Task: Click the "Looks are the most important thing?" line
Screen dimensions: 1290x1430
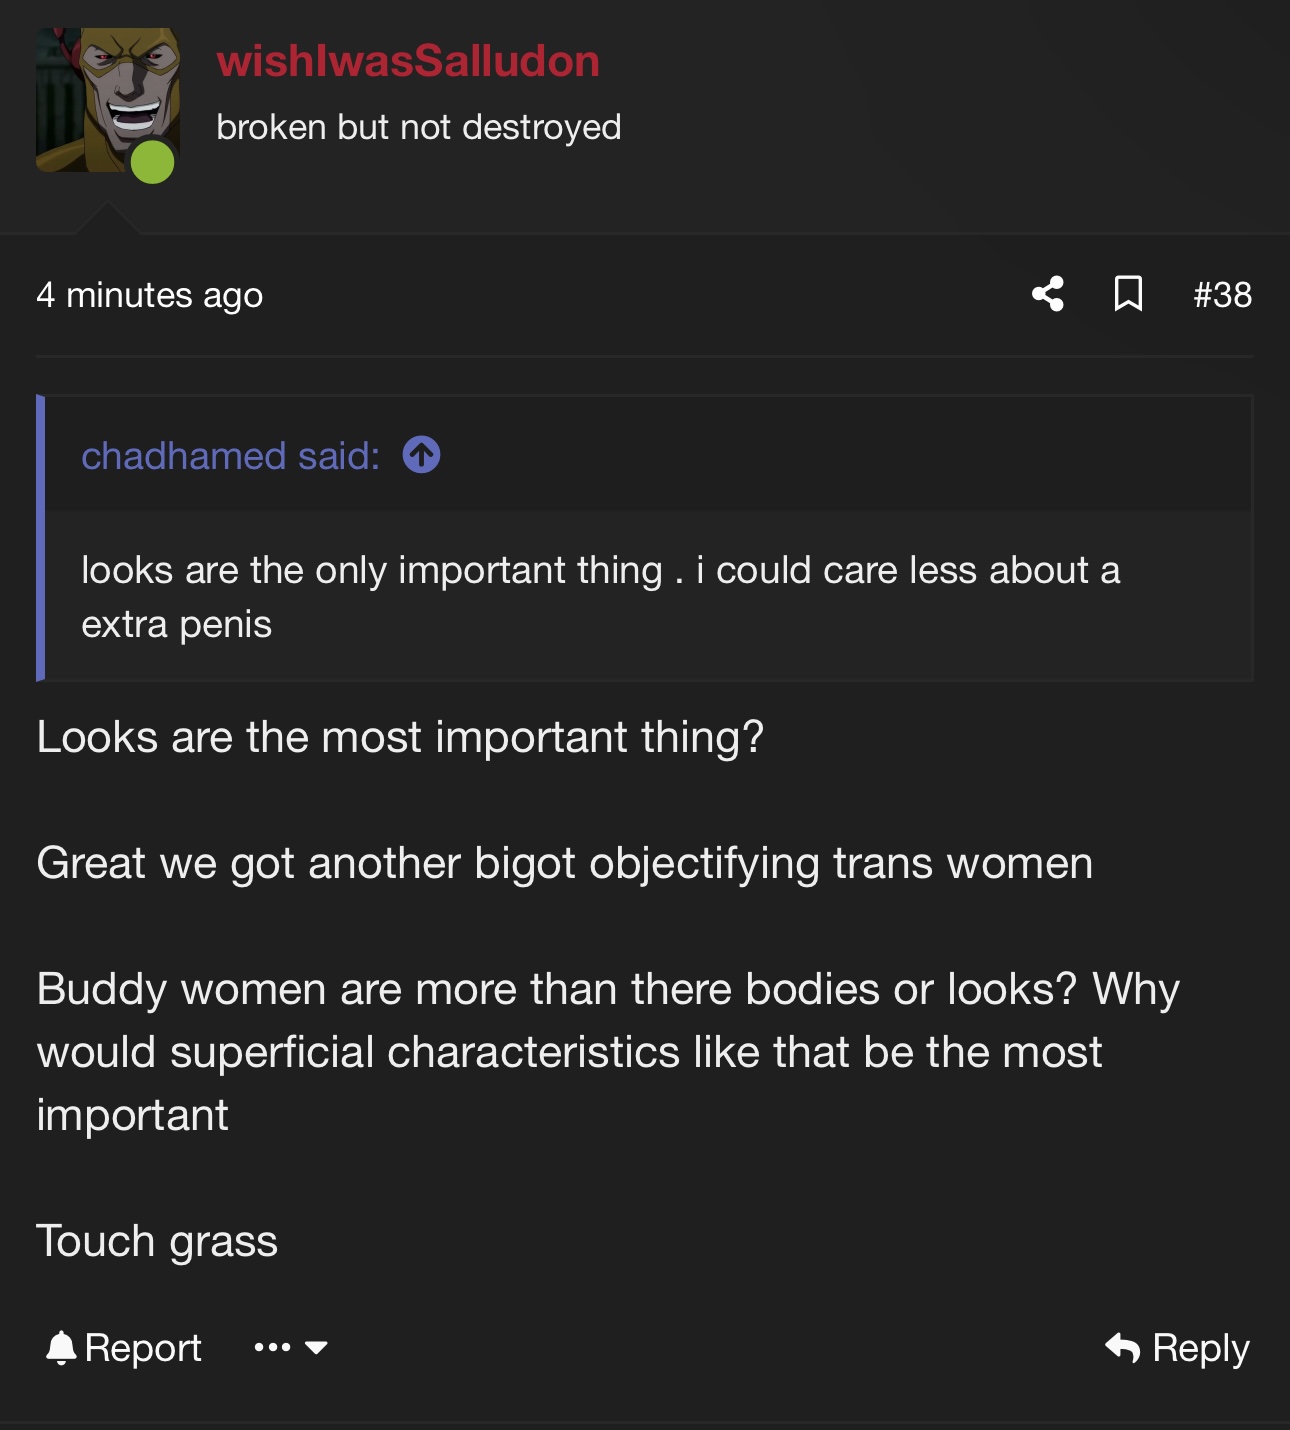Action: pyautogui.click(x=400, y=737)
